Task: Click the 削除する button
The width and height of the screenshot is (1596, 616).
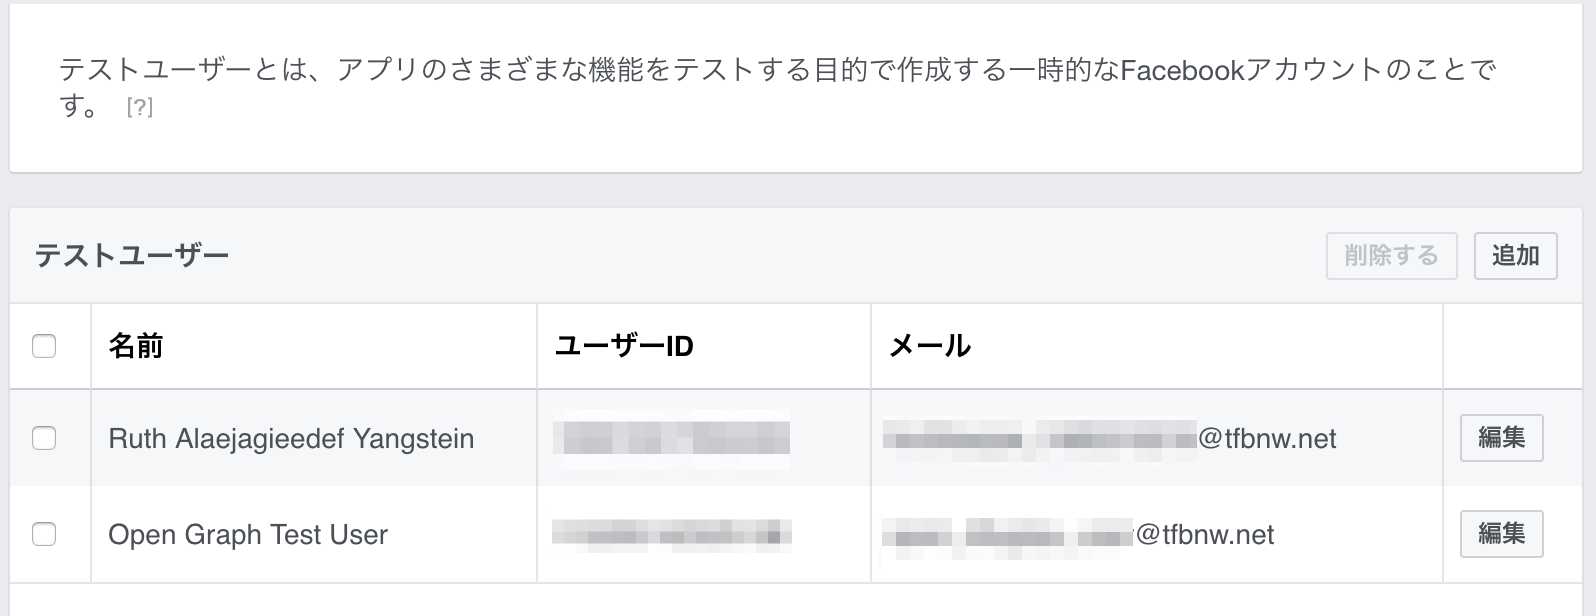Action: point(1391,256)
